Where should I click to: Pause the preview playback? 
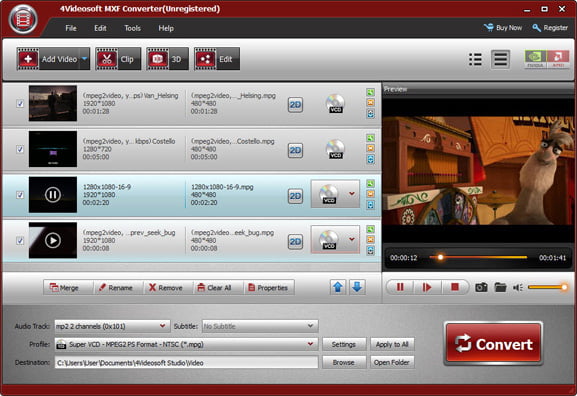[400, 287]
